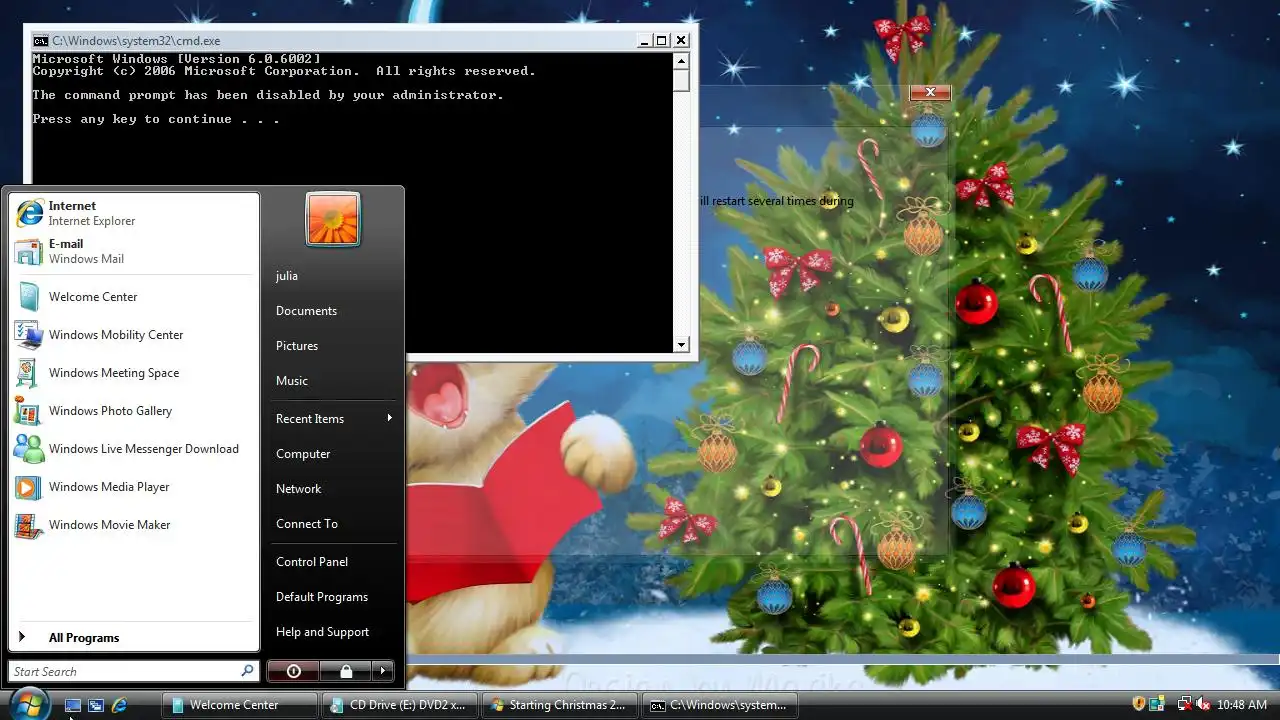The height and width of the screenshot is (720, 1280).
Task: Switch to CD Drive (E:) taskbar button
Action: click(400, 705)
